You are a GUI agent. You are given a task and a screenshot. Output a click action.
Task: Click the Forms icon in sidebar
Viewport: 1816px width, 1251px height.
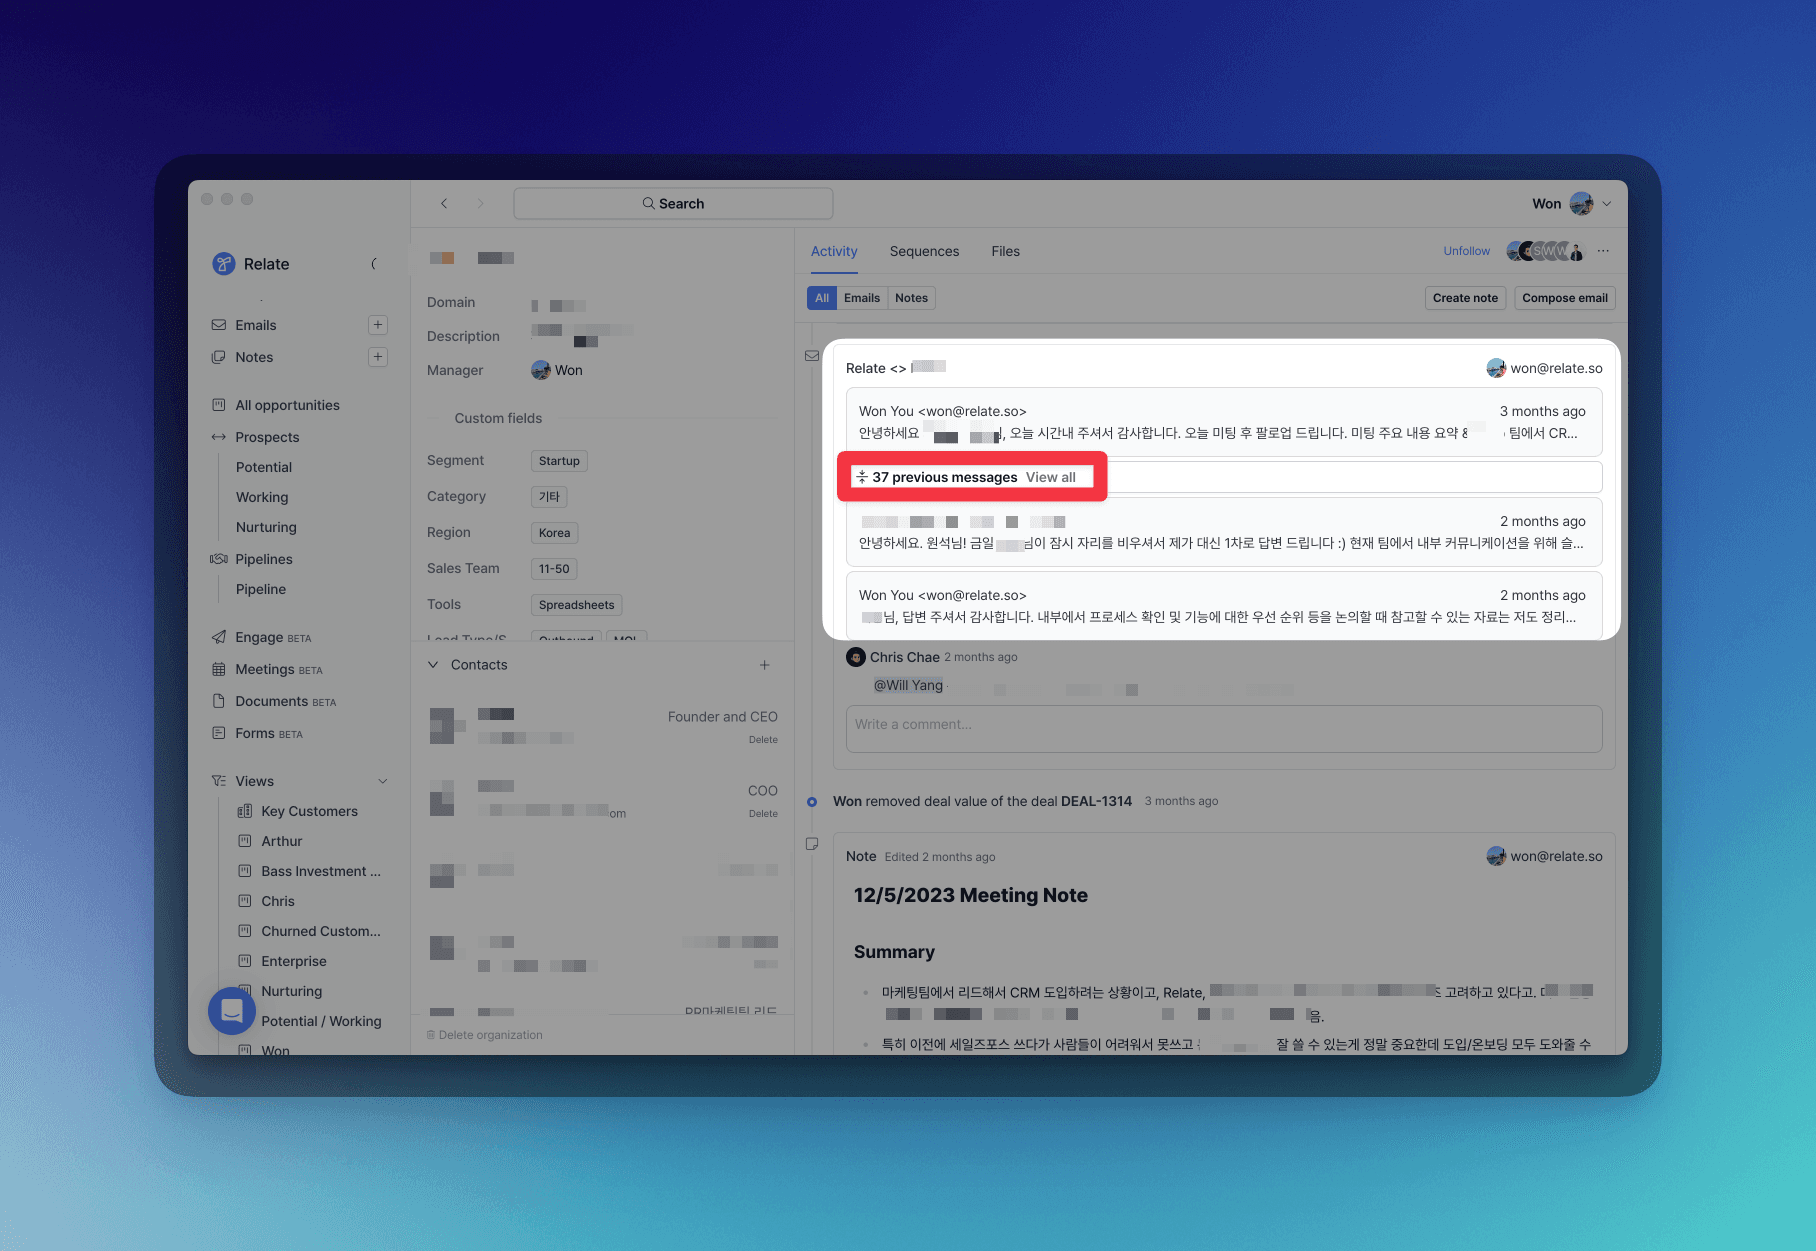(219, 733)
